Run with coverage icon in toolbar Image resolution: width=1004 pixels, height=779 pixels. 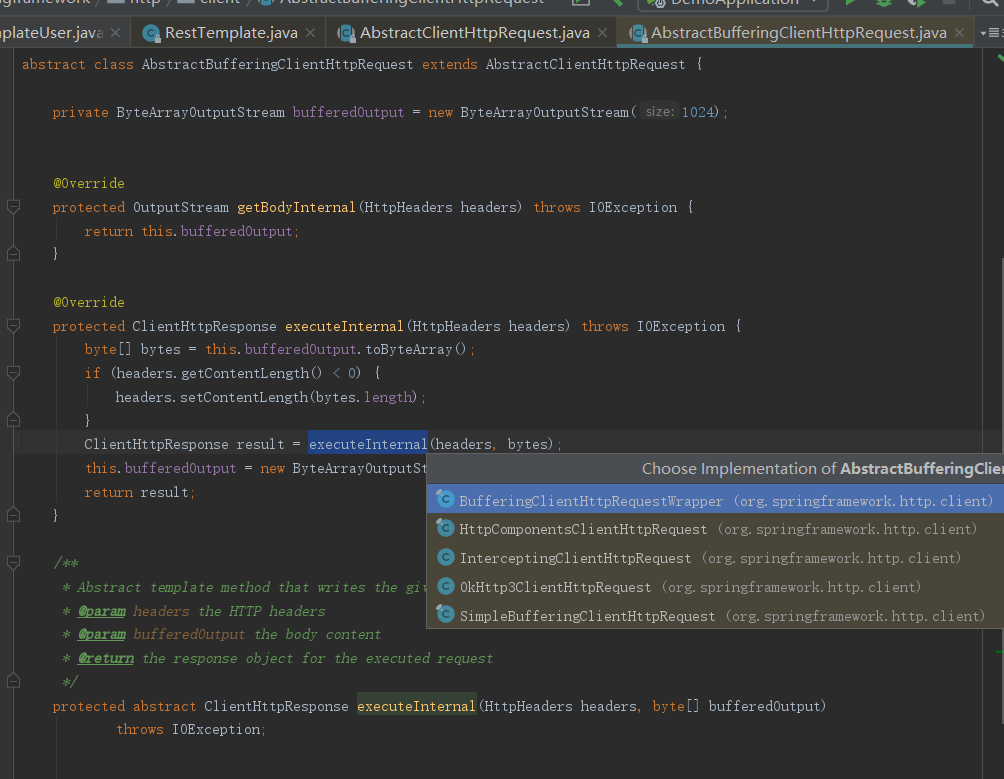(x=917, y=3)
